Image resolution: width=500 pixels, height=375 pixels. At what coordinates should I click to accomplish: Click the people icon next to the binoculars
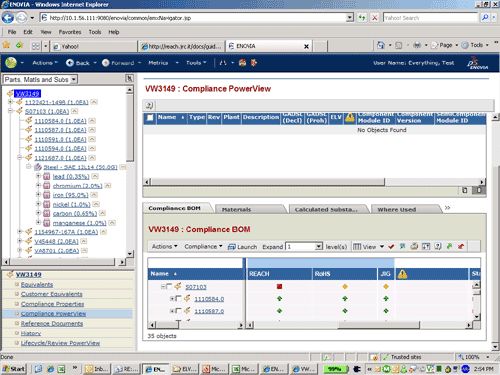pyautogui.click(x=243, y=63)
